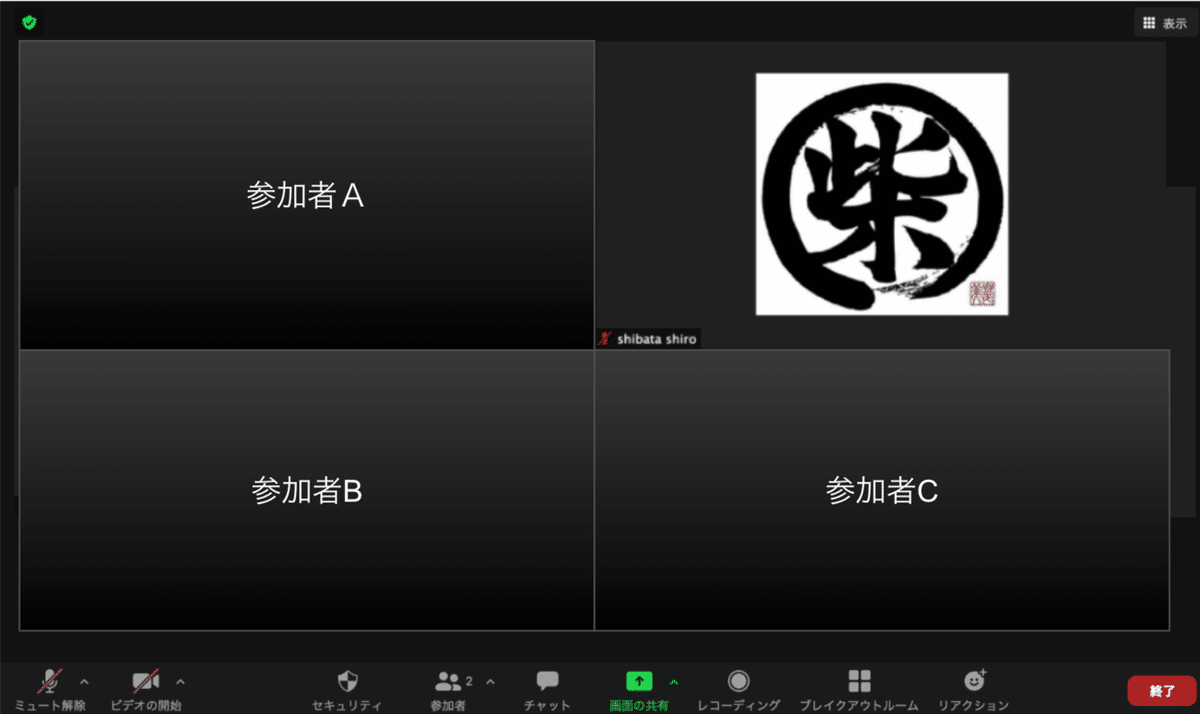Screen dimensions: 1200x714
Task: Open the Participants panel icon
Action: click(449, 681)
